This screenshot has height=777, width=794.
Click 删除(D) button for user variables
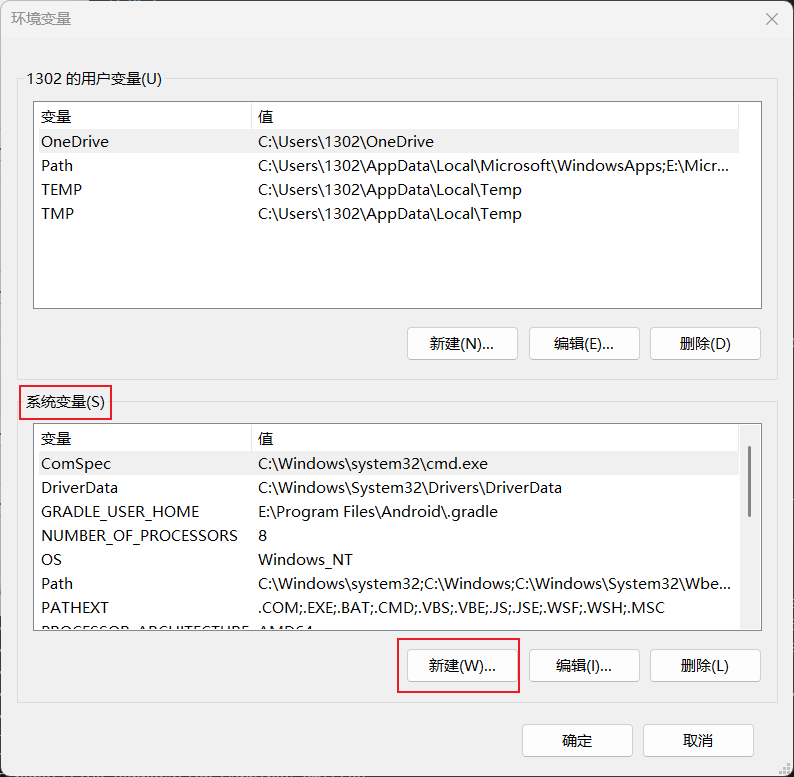click(x=704, y=344)
